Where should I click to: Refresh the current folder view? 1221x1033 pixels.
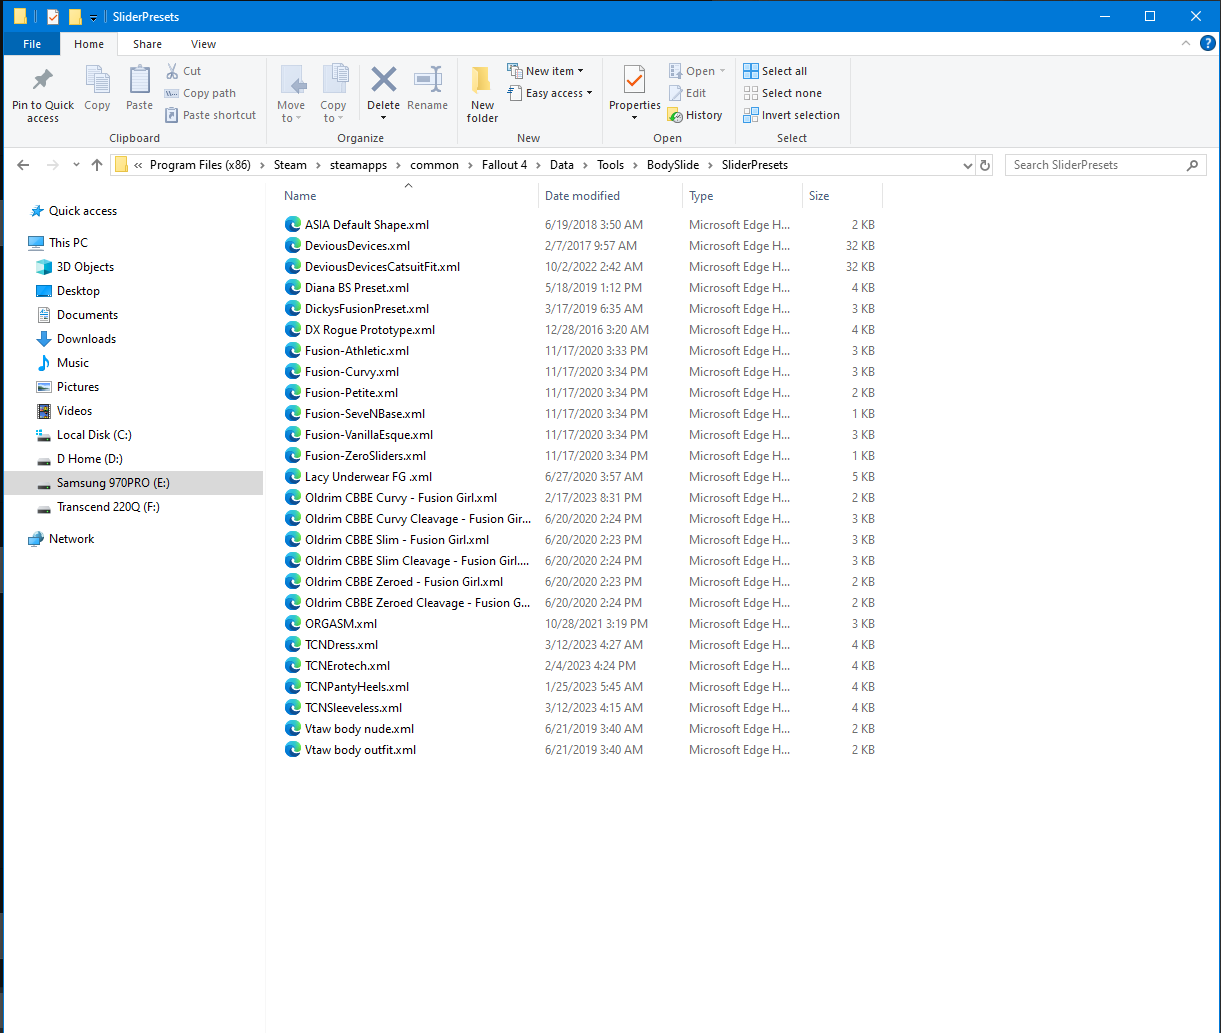pos(985,165)
